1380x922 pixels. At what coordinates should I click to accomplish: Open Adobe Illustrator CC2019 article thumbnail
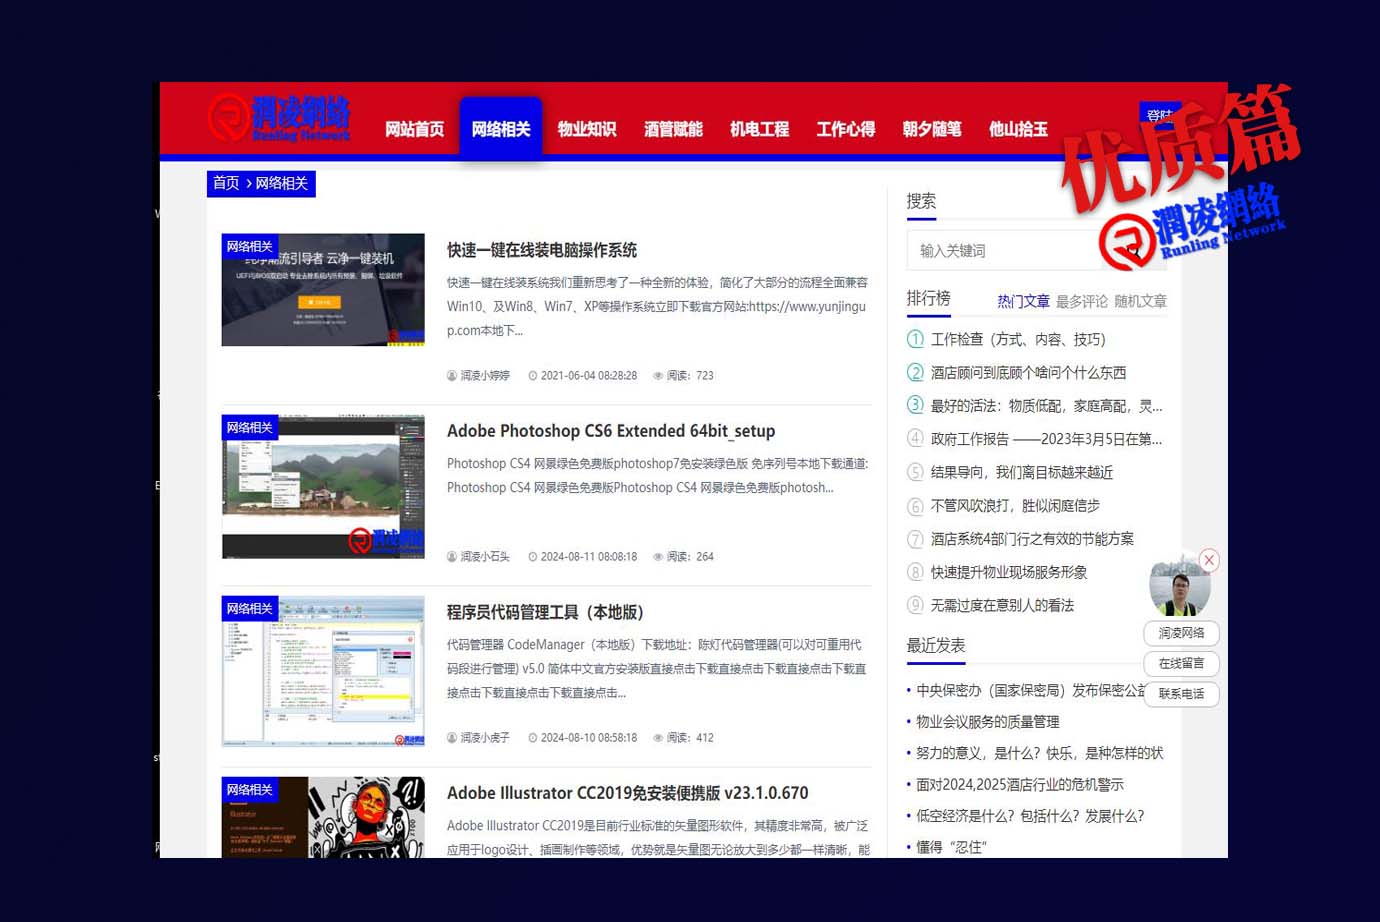pos(323,817)
